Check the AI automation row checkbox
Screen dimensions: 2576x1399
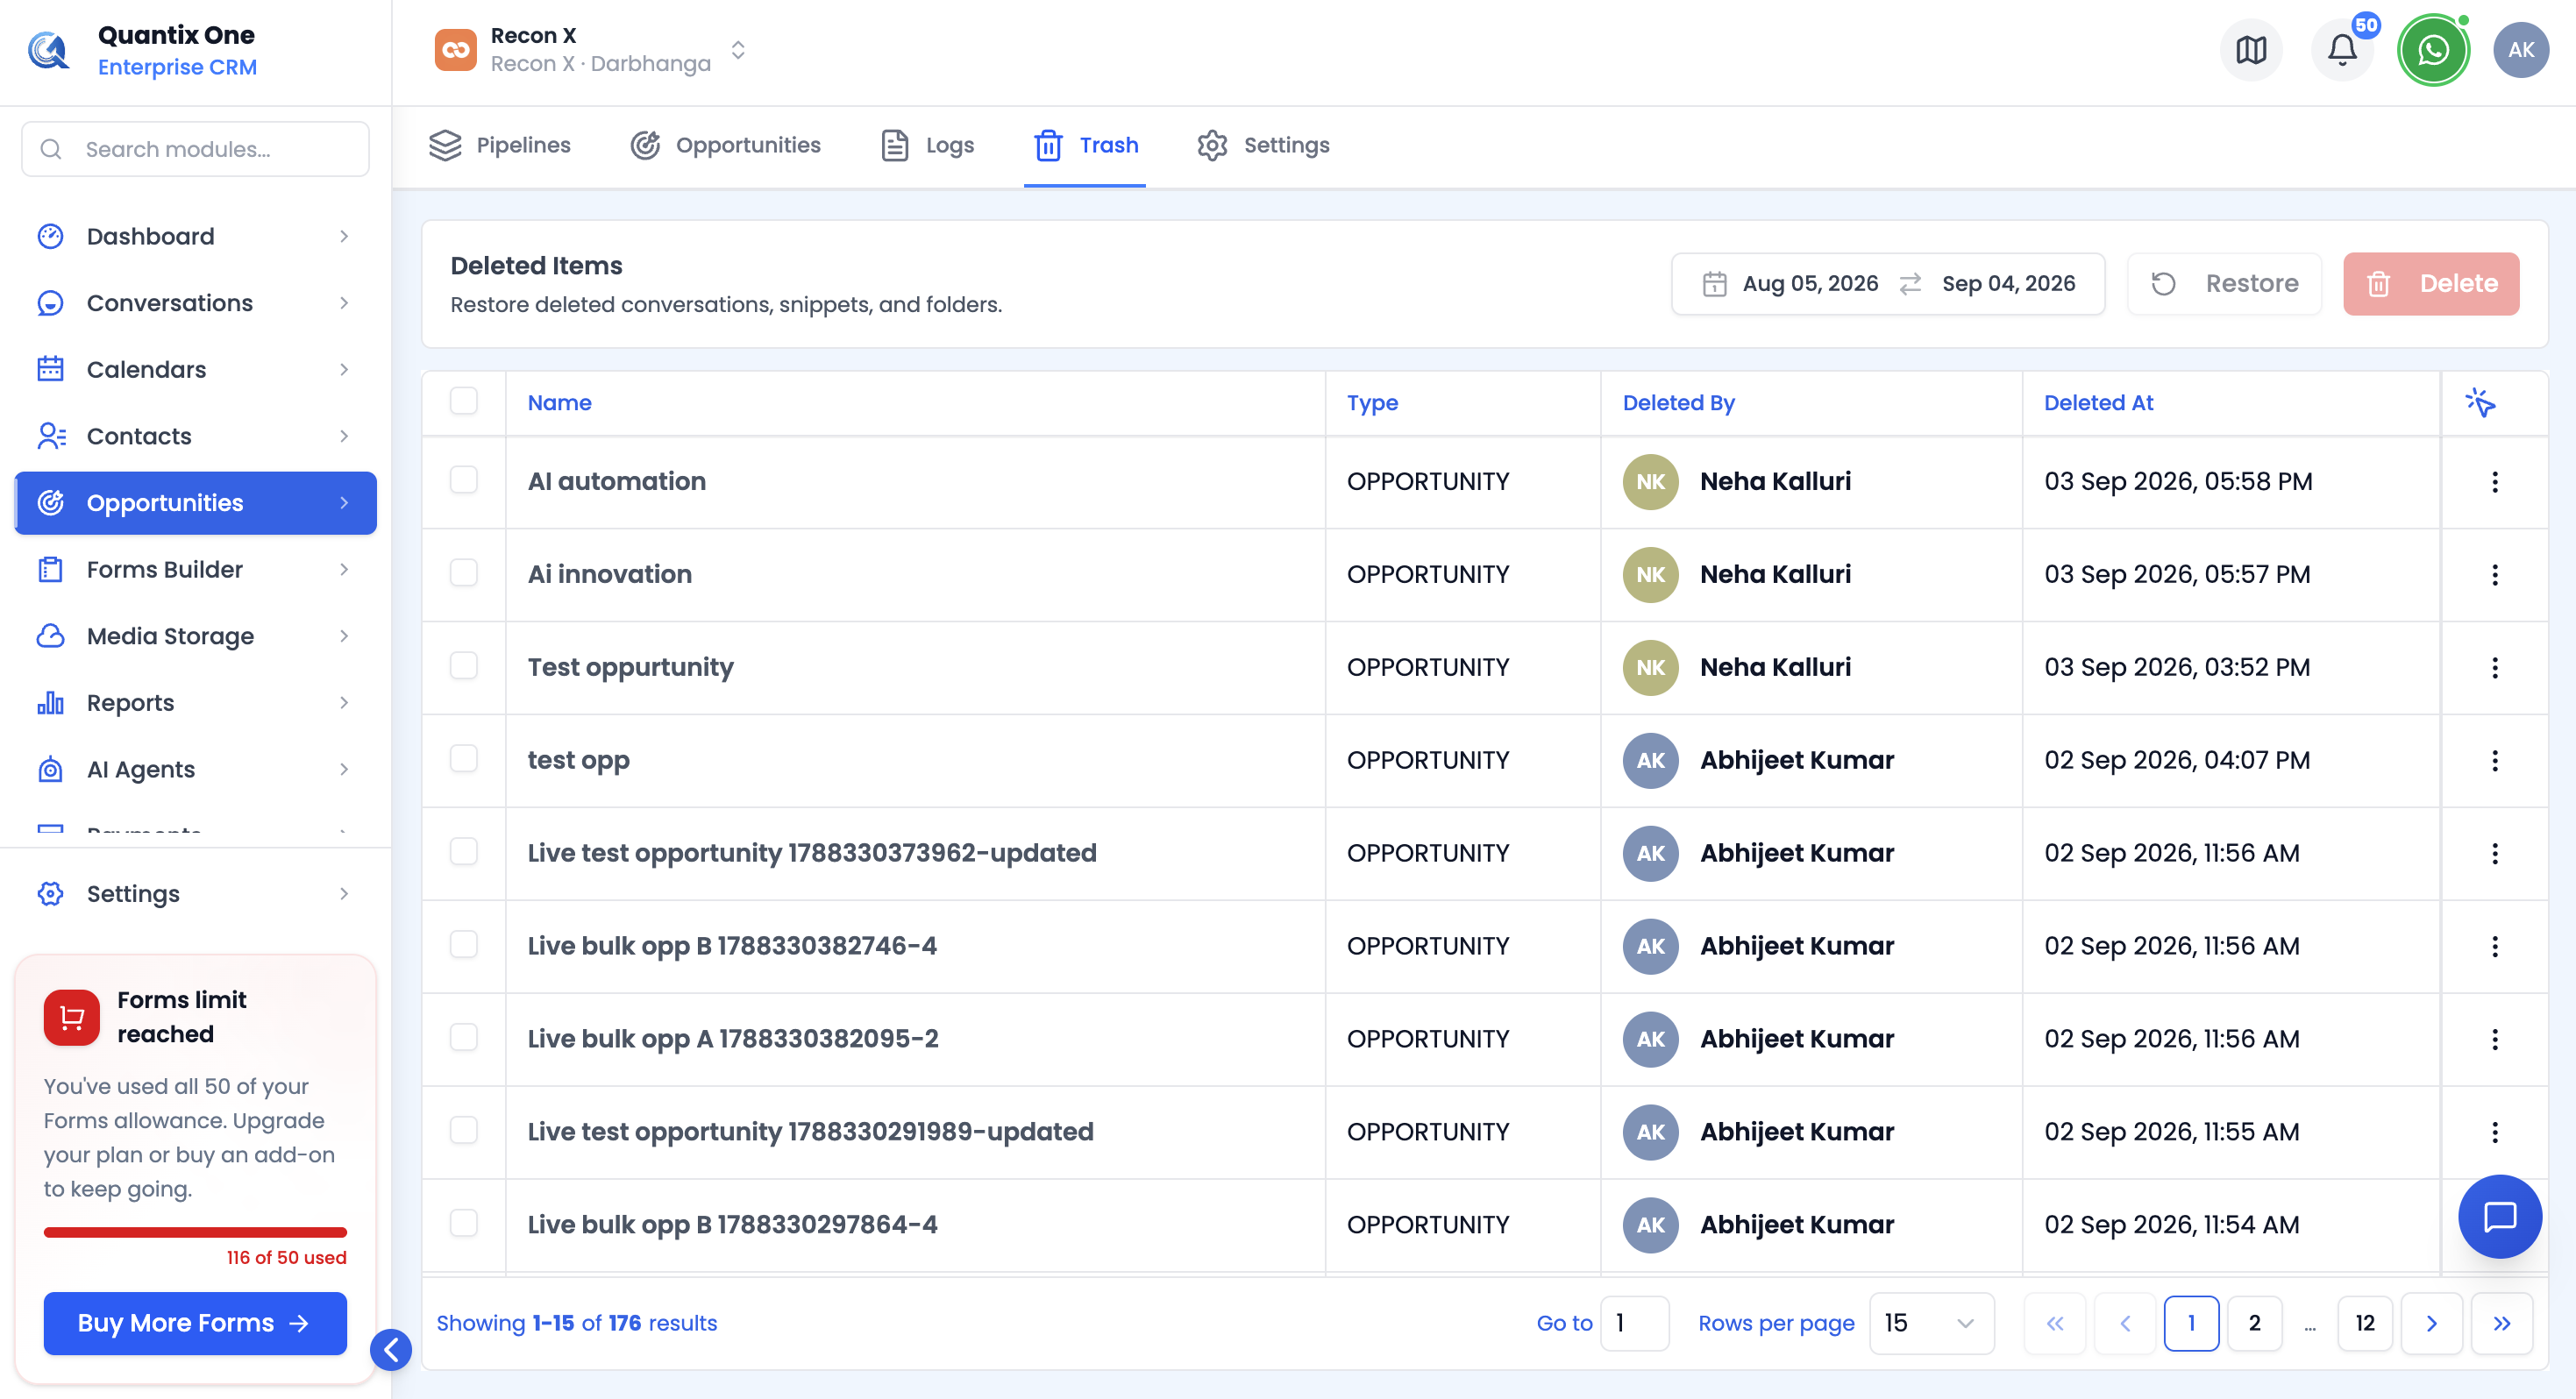point(464,480)
